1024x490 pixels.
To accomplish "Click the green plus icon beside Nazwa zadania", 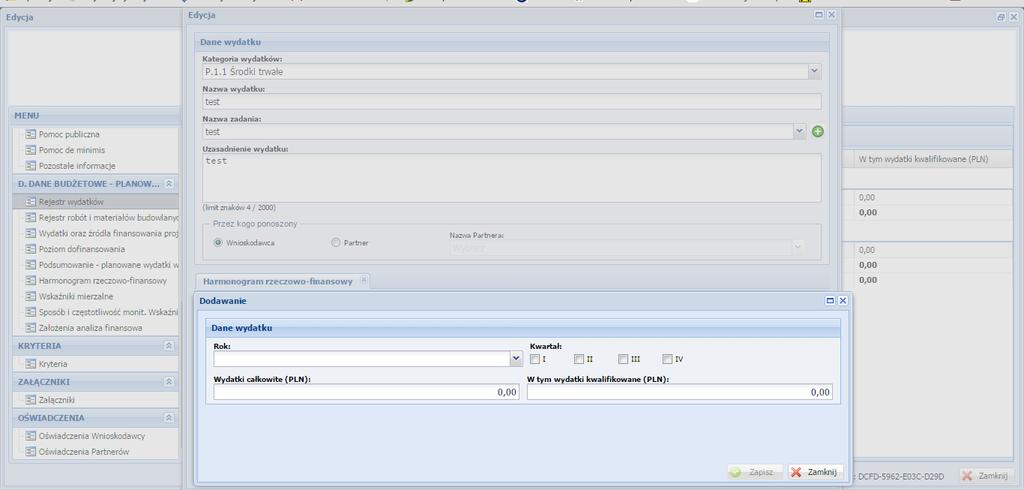I will [x=818, y=132].
